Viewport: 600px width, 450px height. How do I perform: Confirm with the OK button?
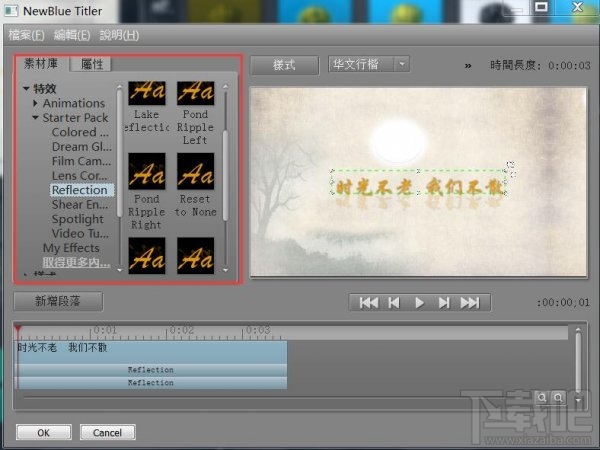[44, 432]
